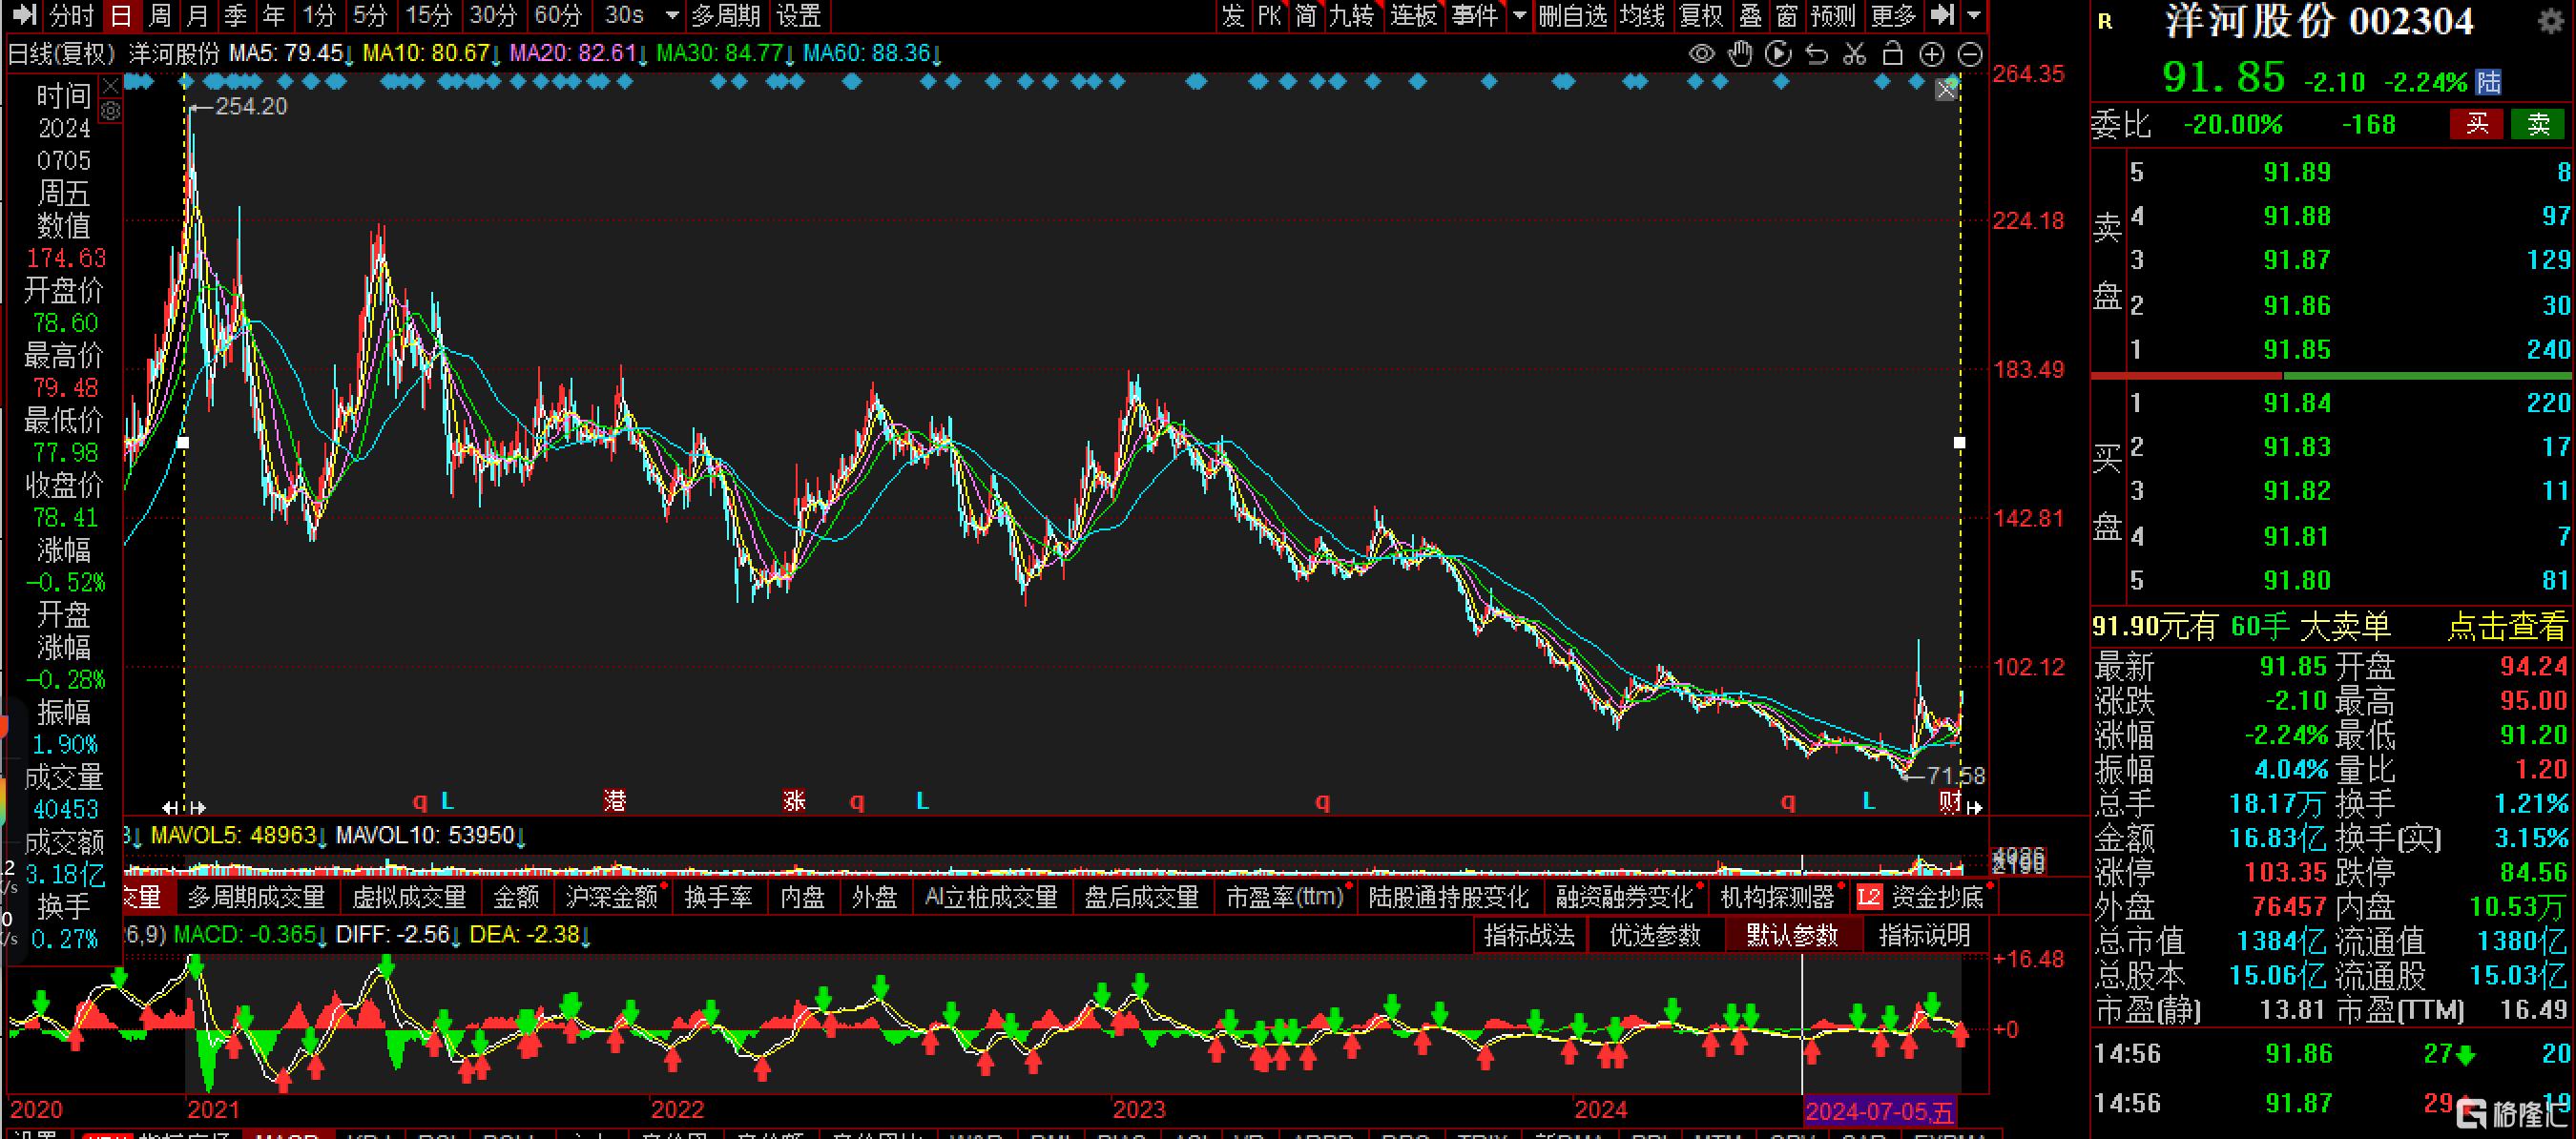Zoom in with the plus circle icon

pyautogui.click(x=1932, y=54)
